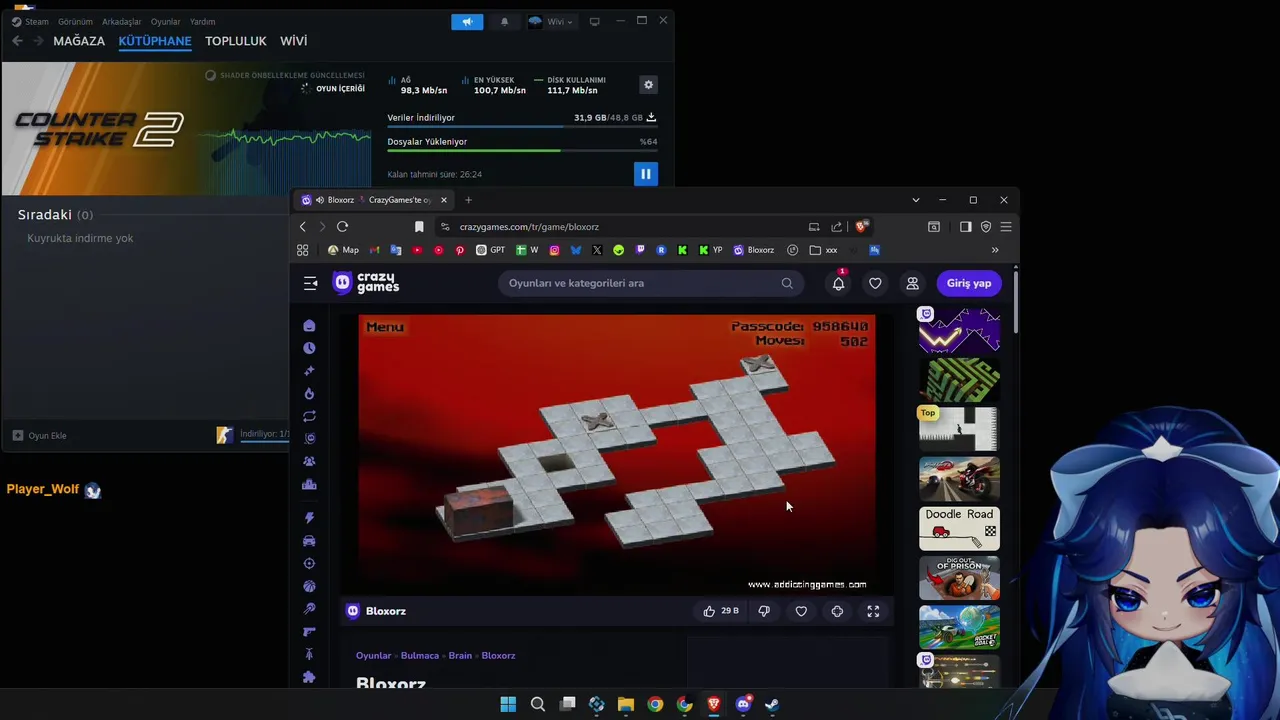Open the TOPLULUK tab in Steam

[236, 41]
